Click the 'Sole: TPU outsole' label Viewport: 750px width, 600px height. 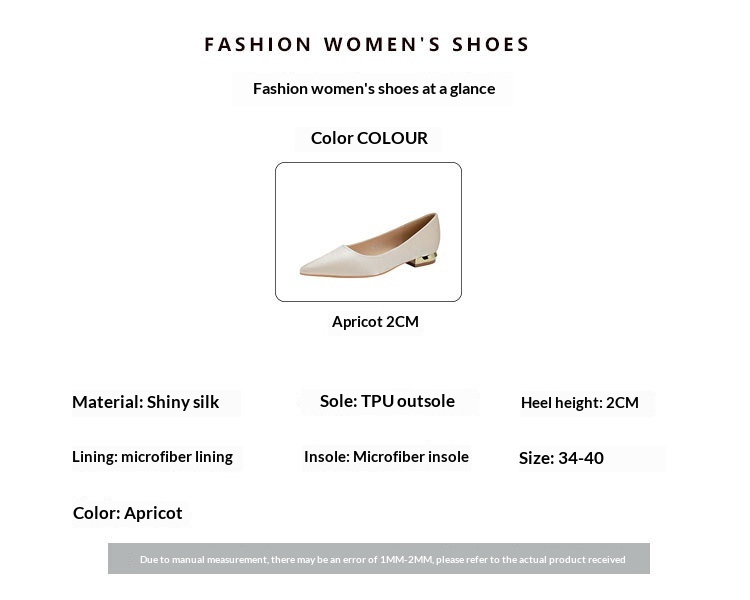(x=387, y=401)
